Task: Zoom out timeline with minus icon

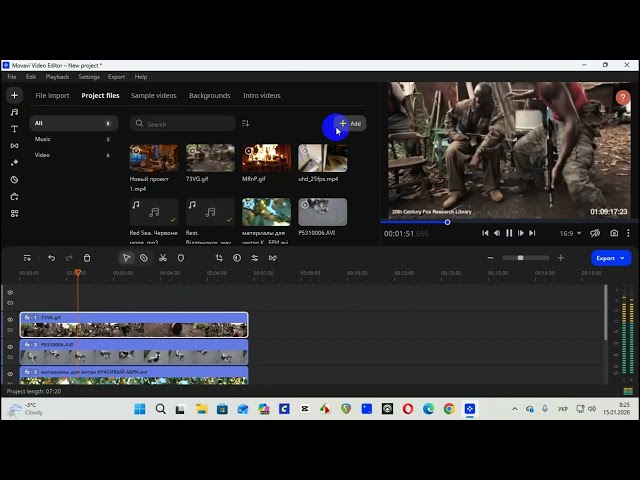Action: [x=491, y=258]
